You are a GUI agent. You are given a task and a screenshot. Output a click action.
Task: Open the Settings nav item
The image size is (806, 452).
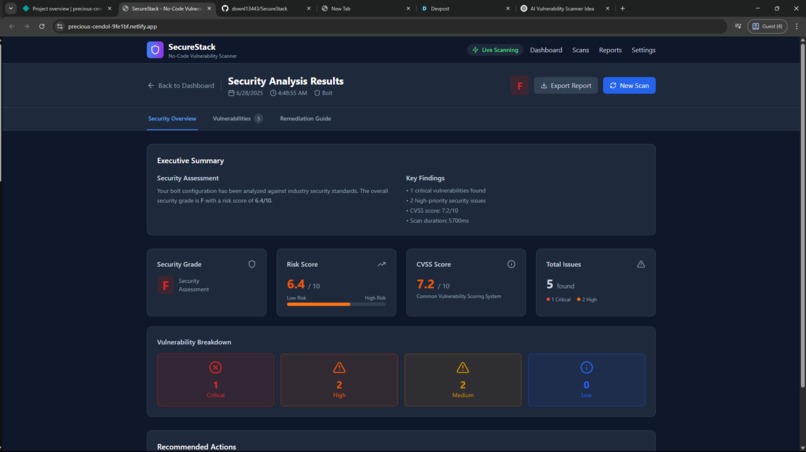tap(643, 50)
